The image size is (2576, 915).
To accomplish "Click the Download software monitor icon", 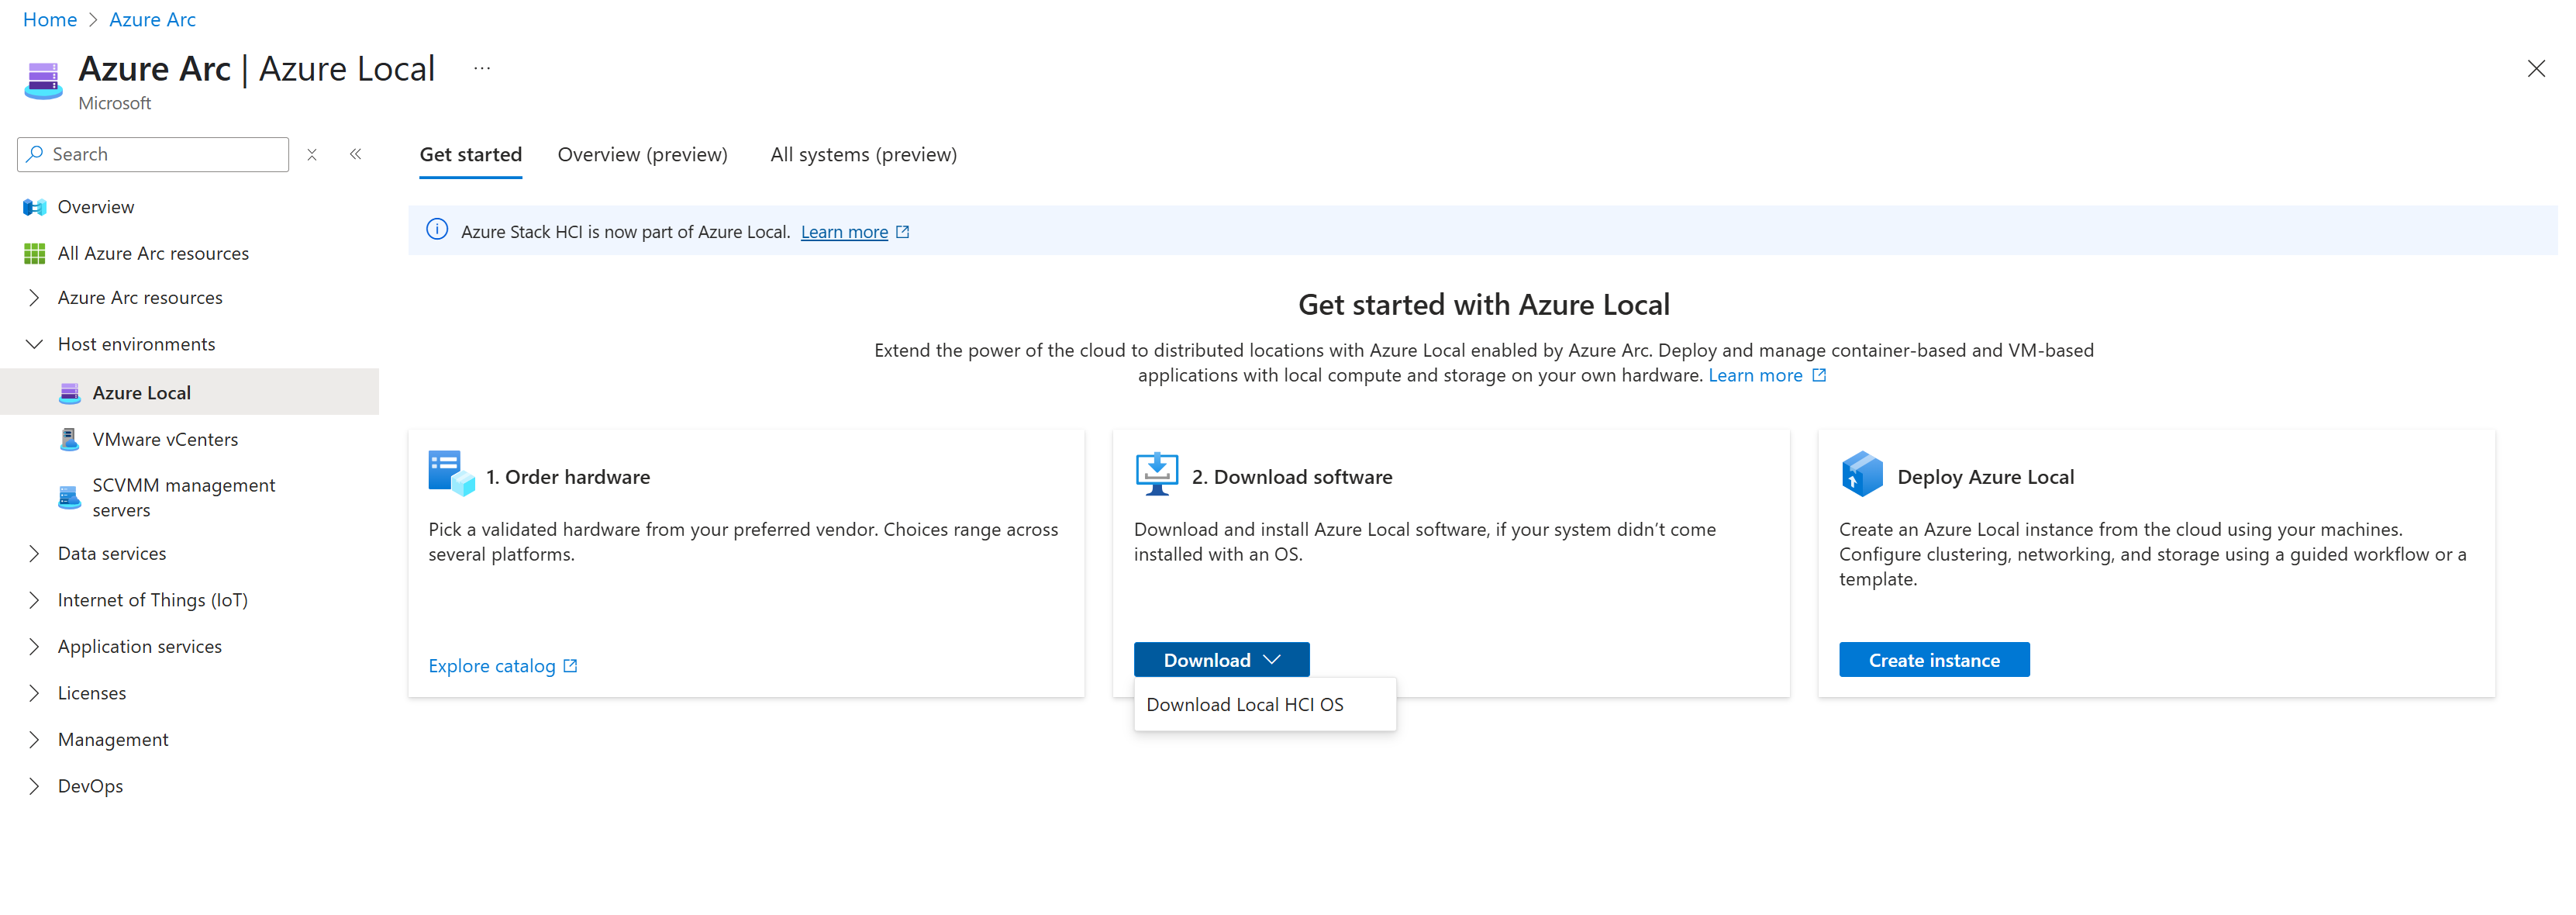I will [1156, 474].
